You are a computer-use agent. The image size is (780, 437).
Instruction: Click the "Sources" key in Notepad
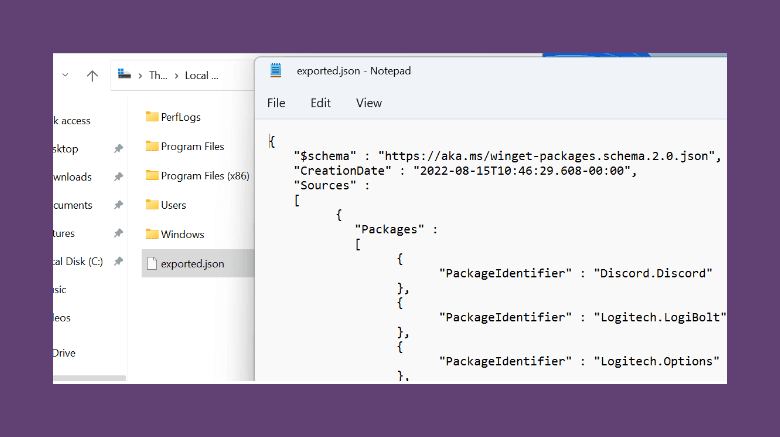(x=325, y=186)
